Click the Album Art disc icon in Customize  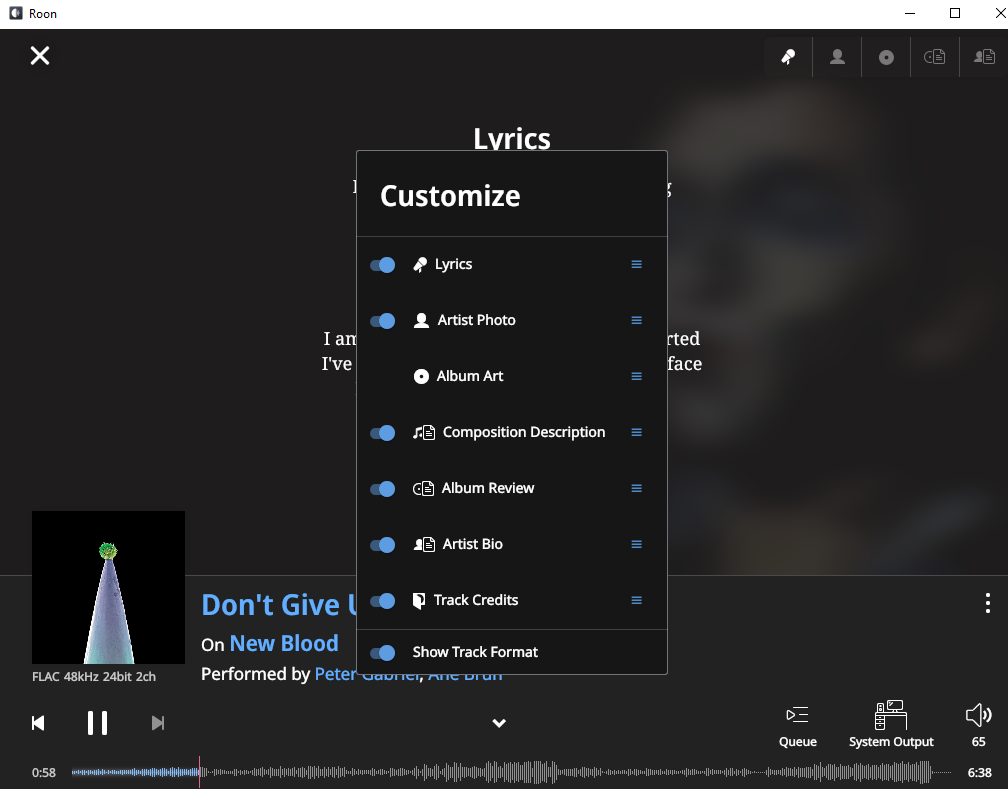pyautogui.click(x=421, y=376)
